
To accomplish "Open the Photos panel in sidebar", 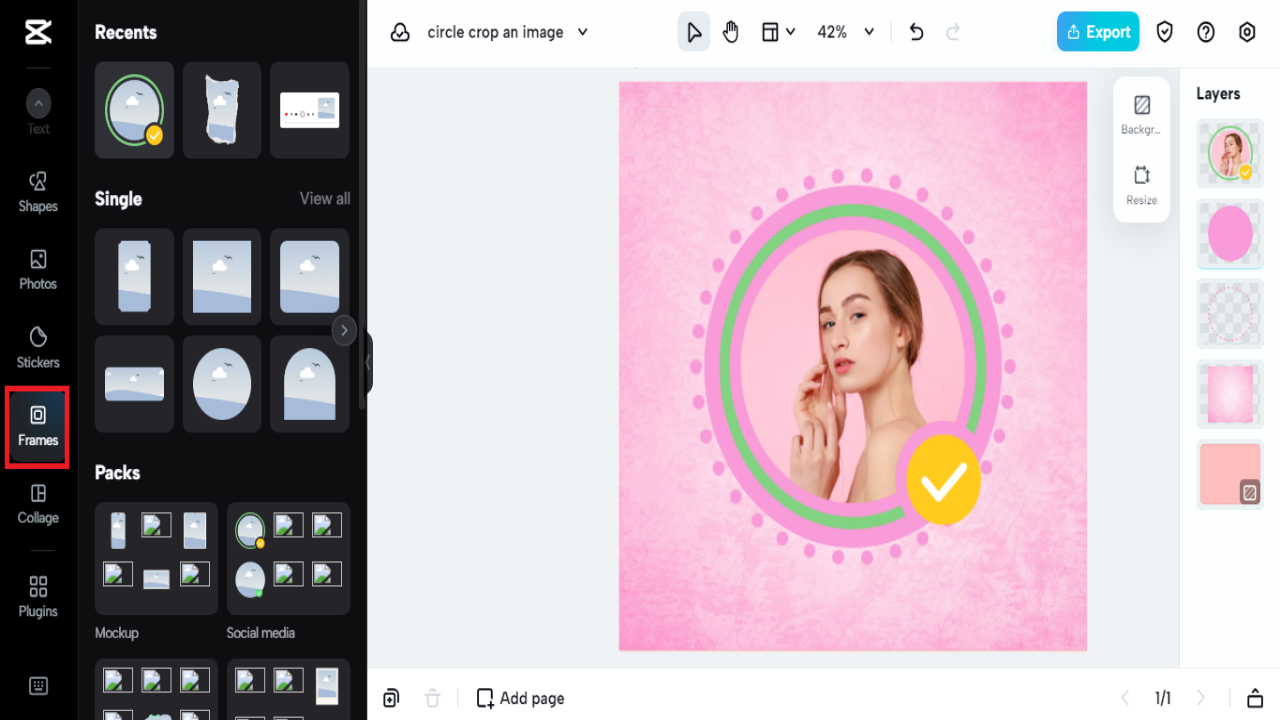I will click(x=38, y=270).
